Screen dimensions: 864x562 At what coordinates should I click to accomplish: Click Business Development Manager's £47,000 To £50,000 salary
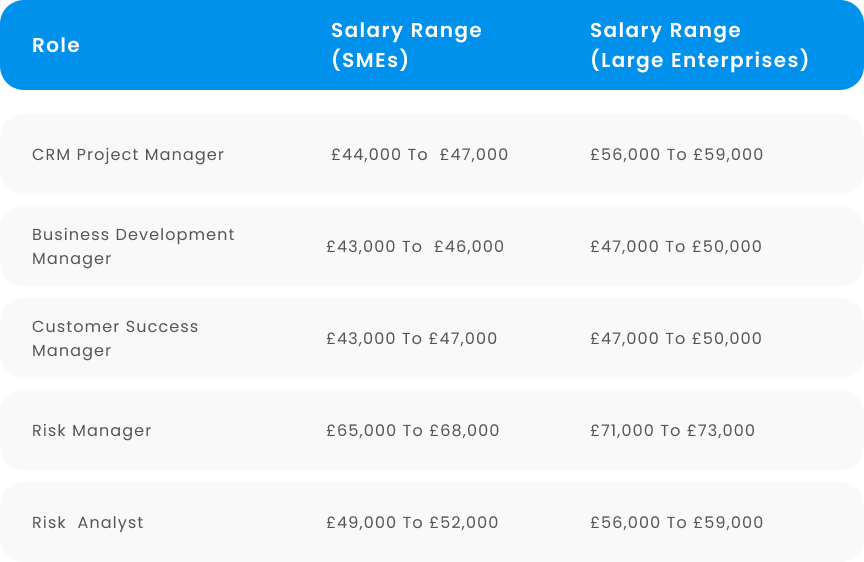[x=676, y=246]
